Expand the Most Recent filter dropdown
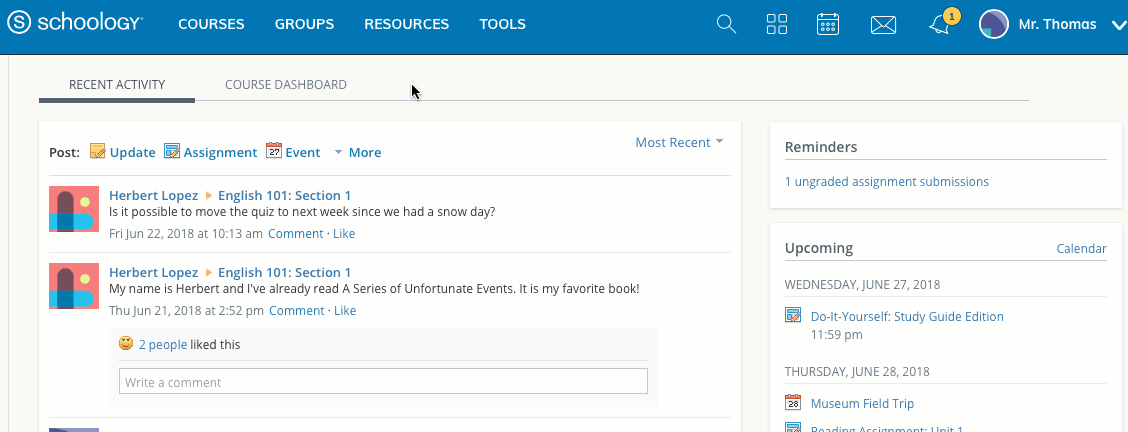This screenshot has height=432, width=1128. click(x=679, y=143)
